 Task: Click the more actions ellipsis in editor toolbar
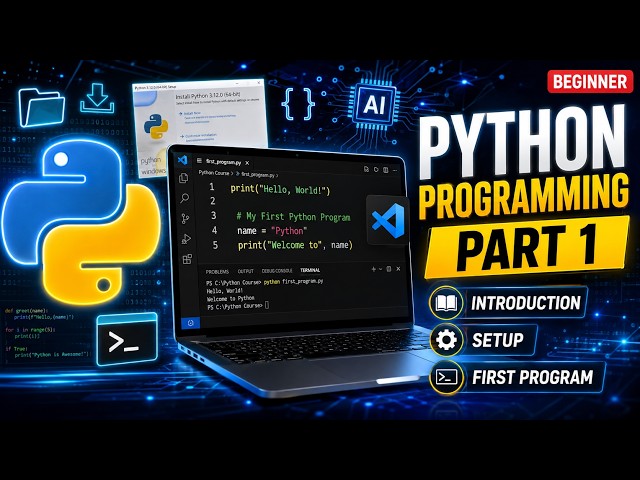pyautogui.click(x=395, y=170)
